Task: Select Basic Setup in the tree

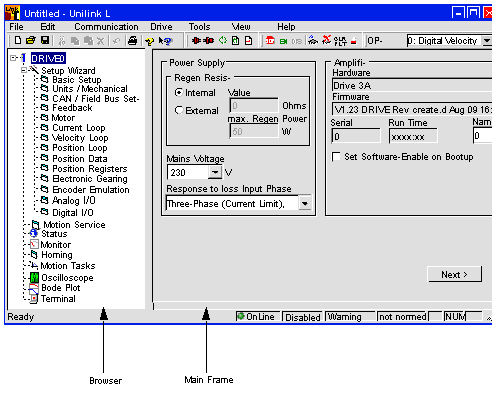Action: (x=77, y=80)
